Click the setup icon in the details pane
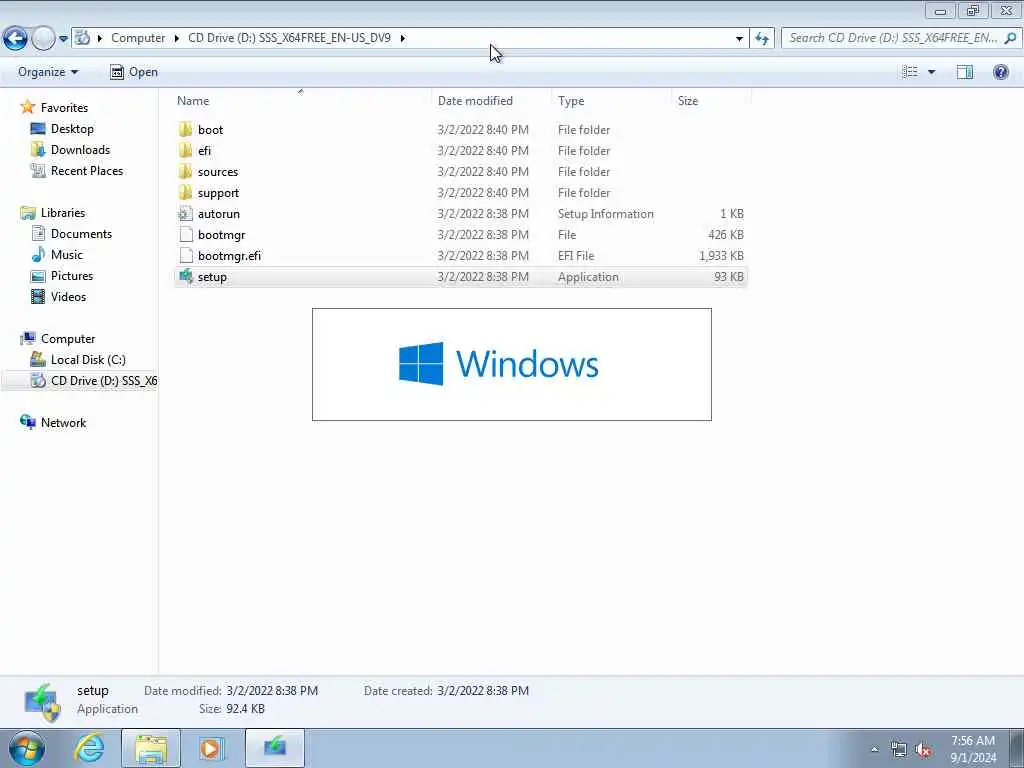1024x768 pixels. [42, 701]
